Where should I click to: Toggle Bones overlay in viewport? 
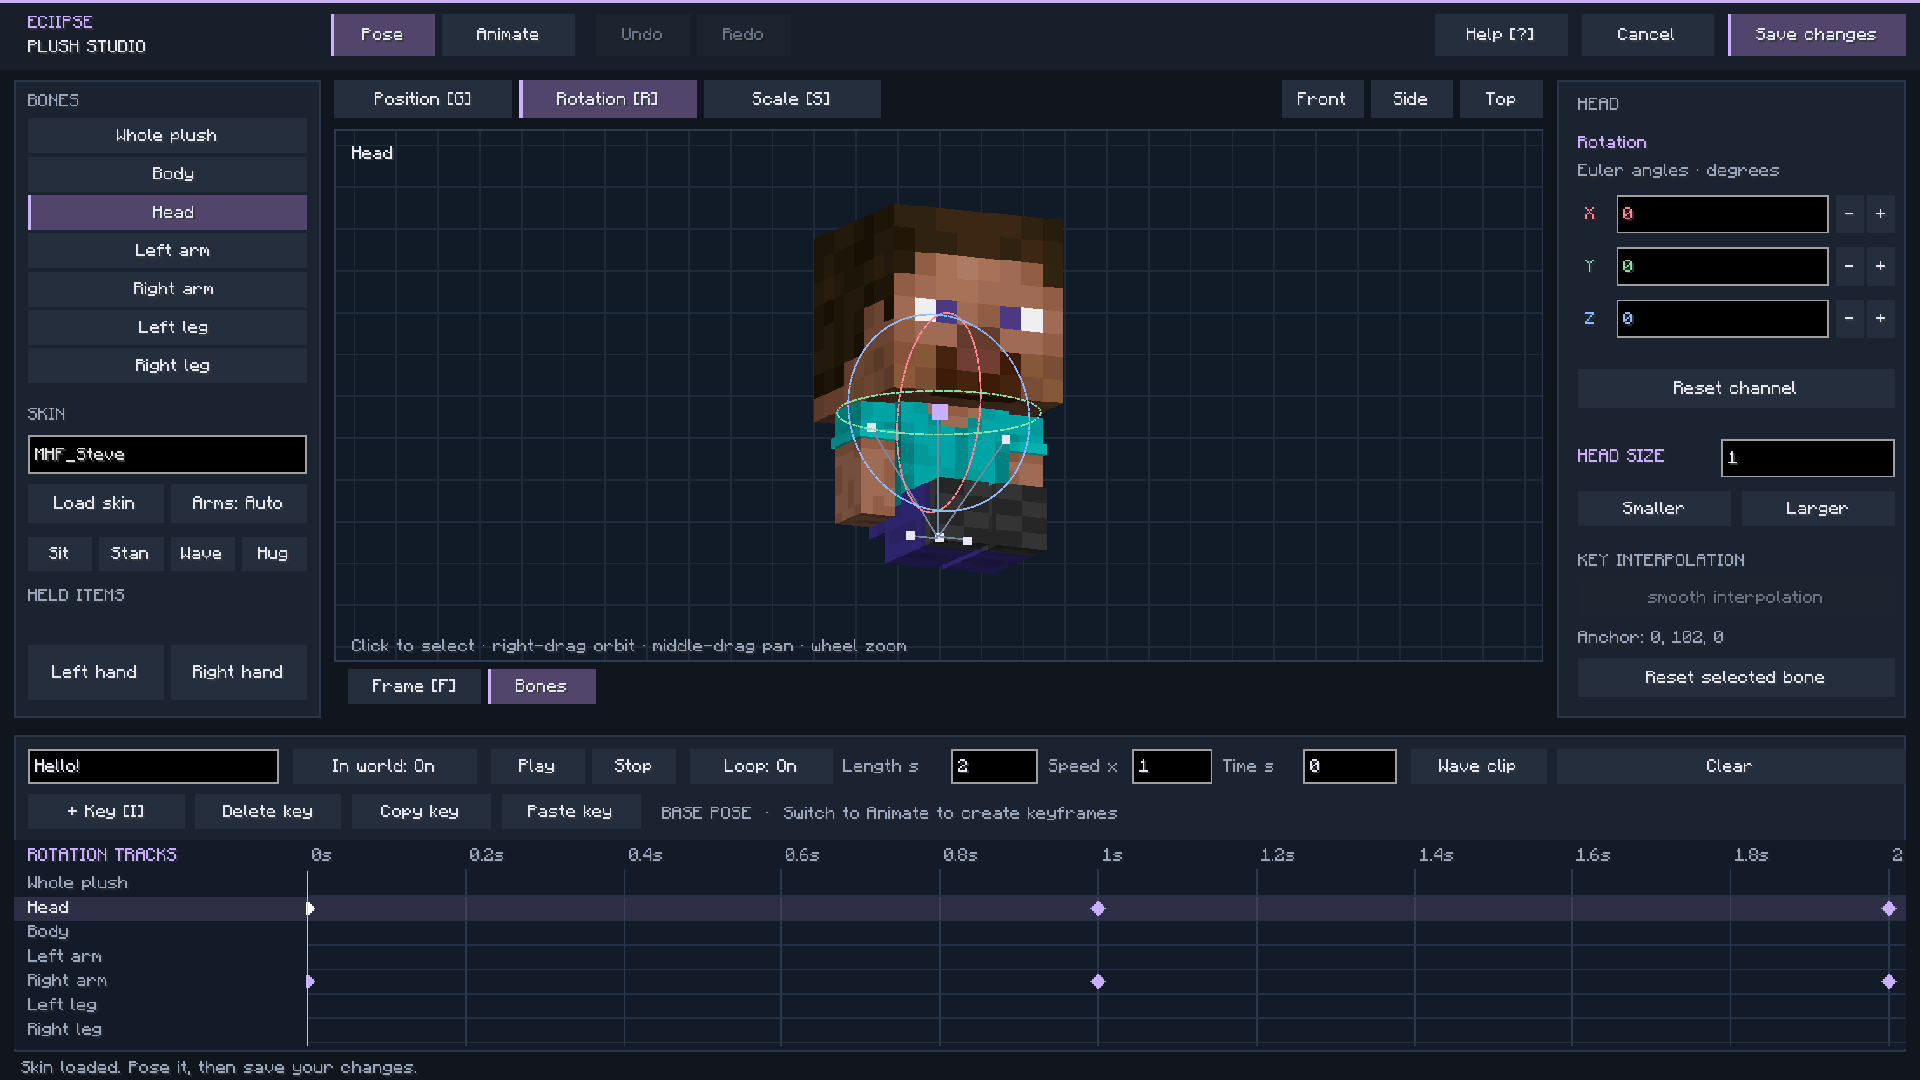(541, 686)
